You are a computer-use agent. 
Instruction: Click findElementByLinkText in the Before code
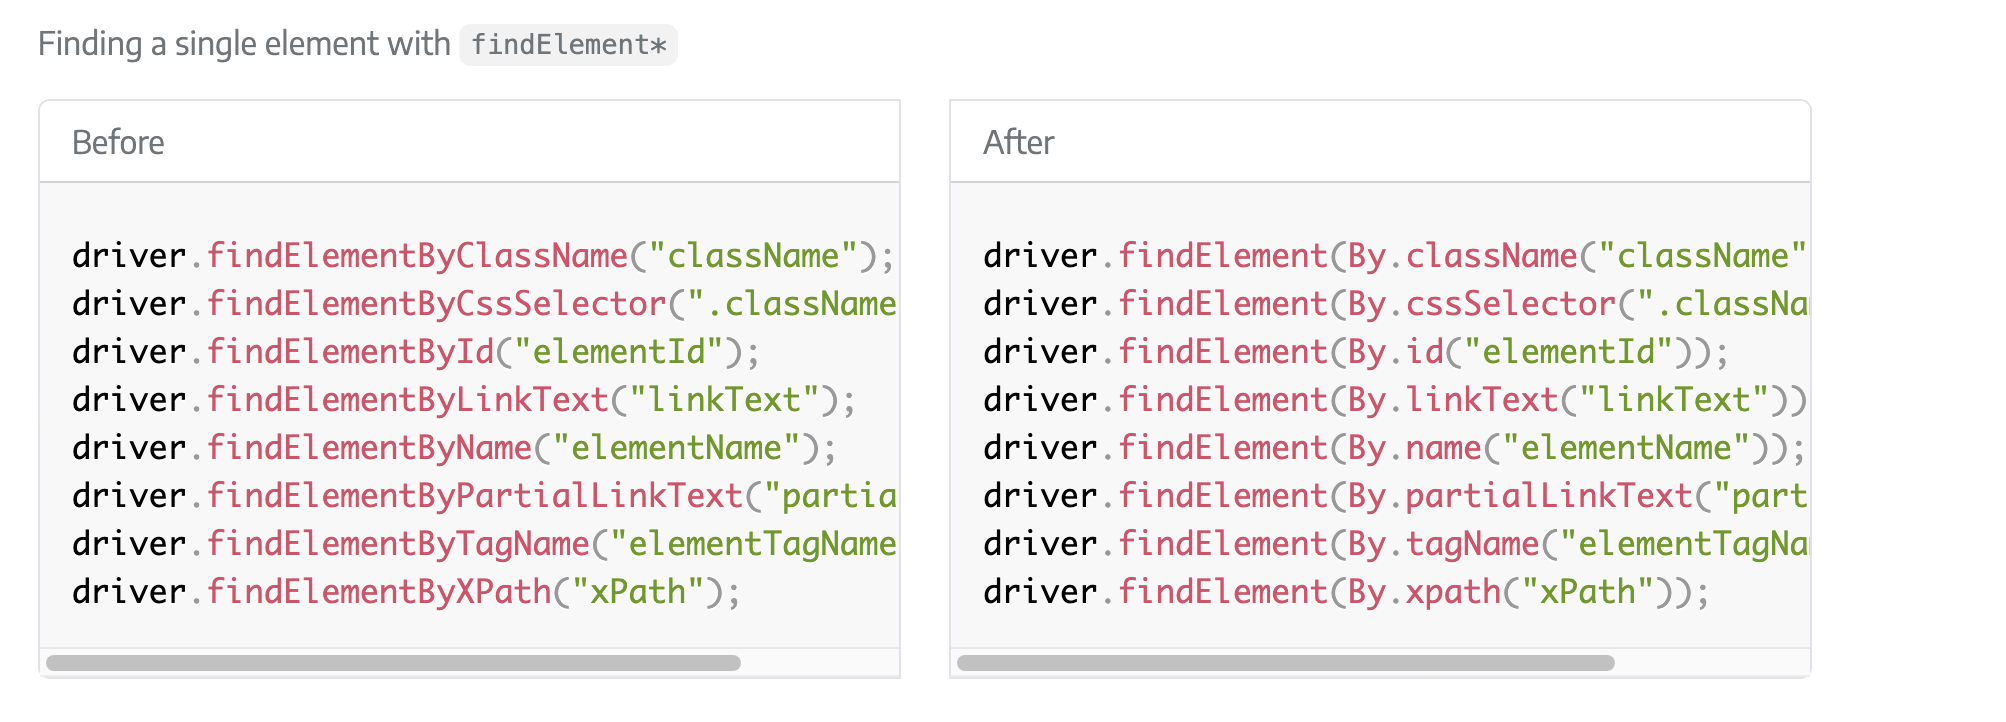coord(408,400)
